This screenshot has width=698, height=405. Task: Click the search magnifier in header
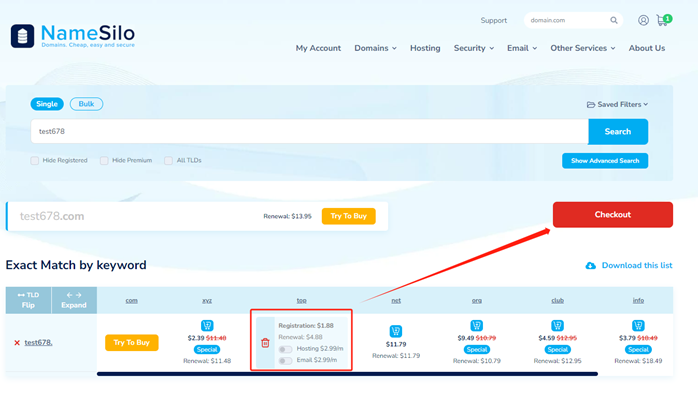pyautogui.click(x=614, y=20)
